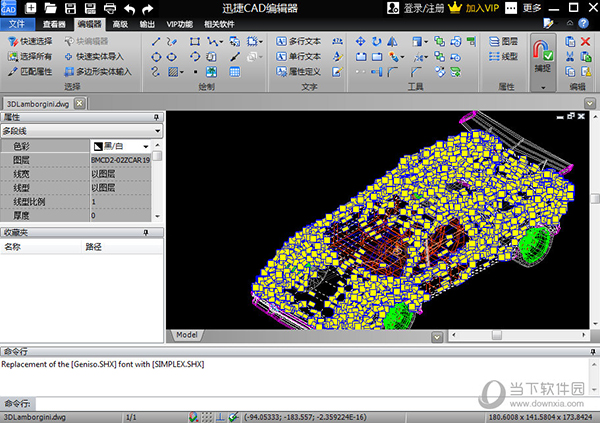Click 选择所有 button
The image size is (600, 423).
coord(30,57)
